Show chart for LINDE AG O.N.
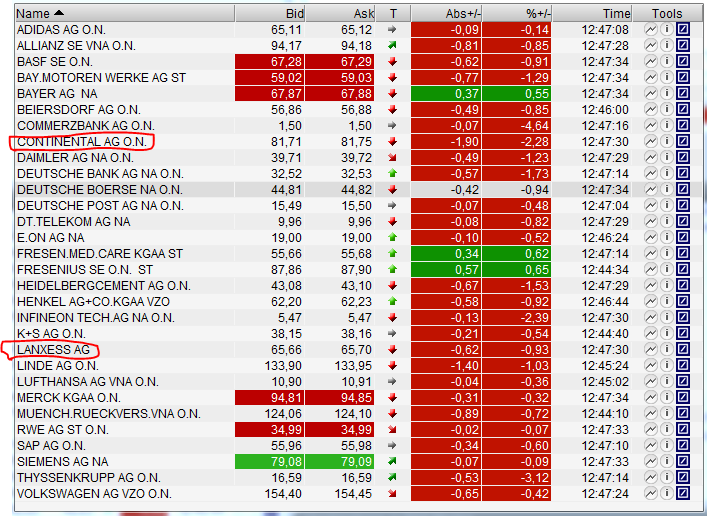 coord(651,366)
